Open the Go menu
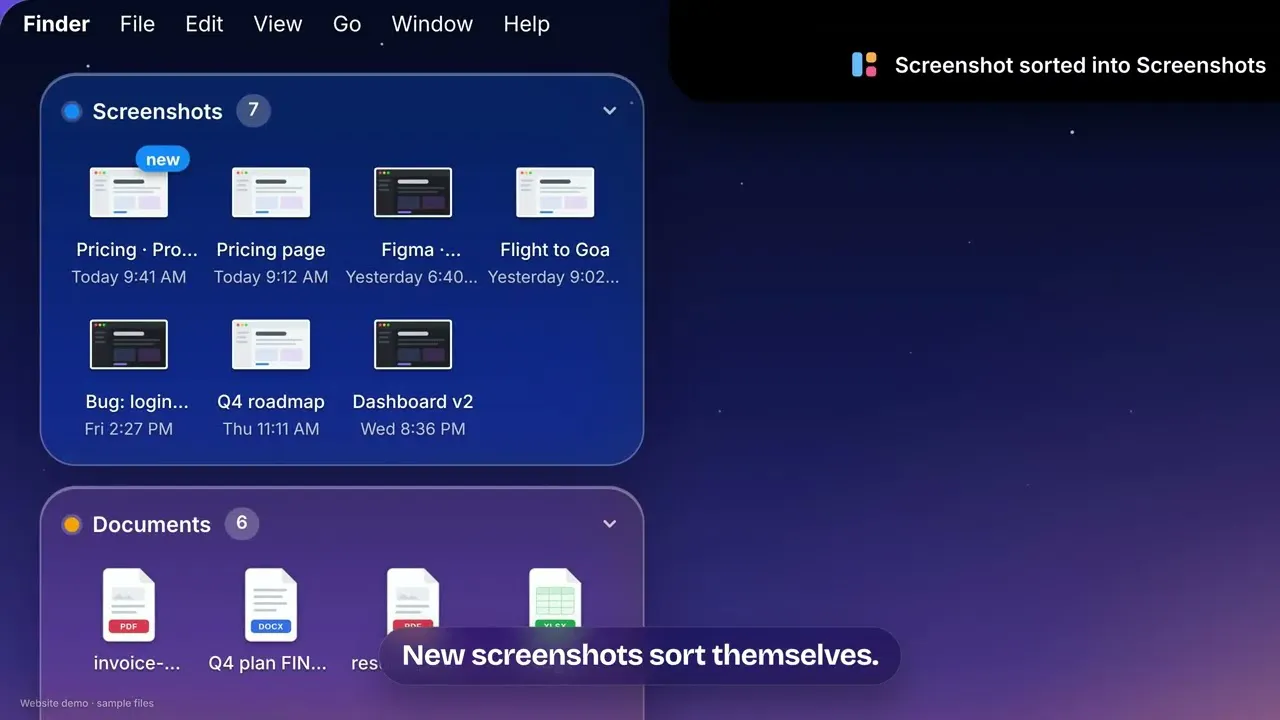This screenshot has height=720, width=1280. point(347,24)
